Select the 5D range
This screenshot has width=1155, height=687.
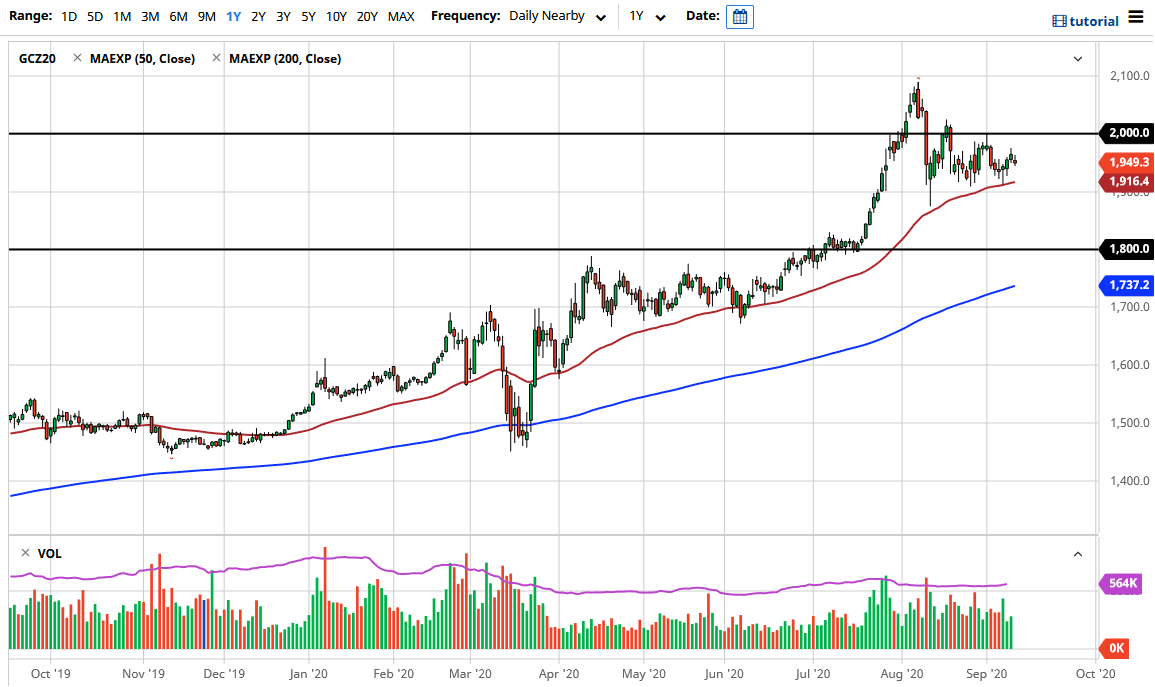click(95, 16)
